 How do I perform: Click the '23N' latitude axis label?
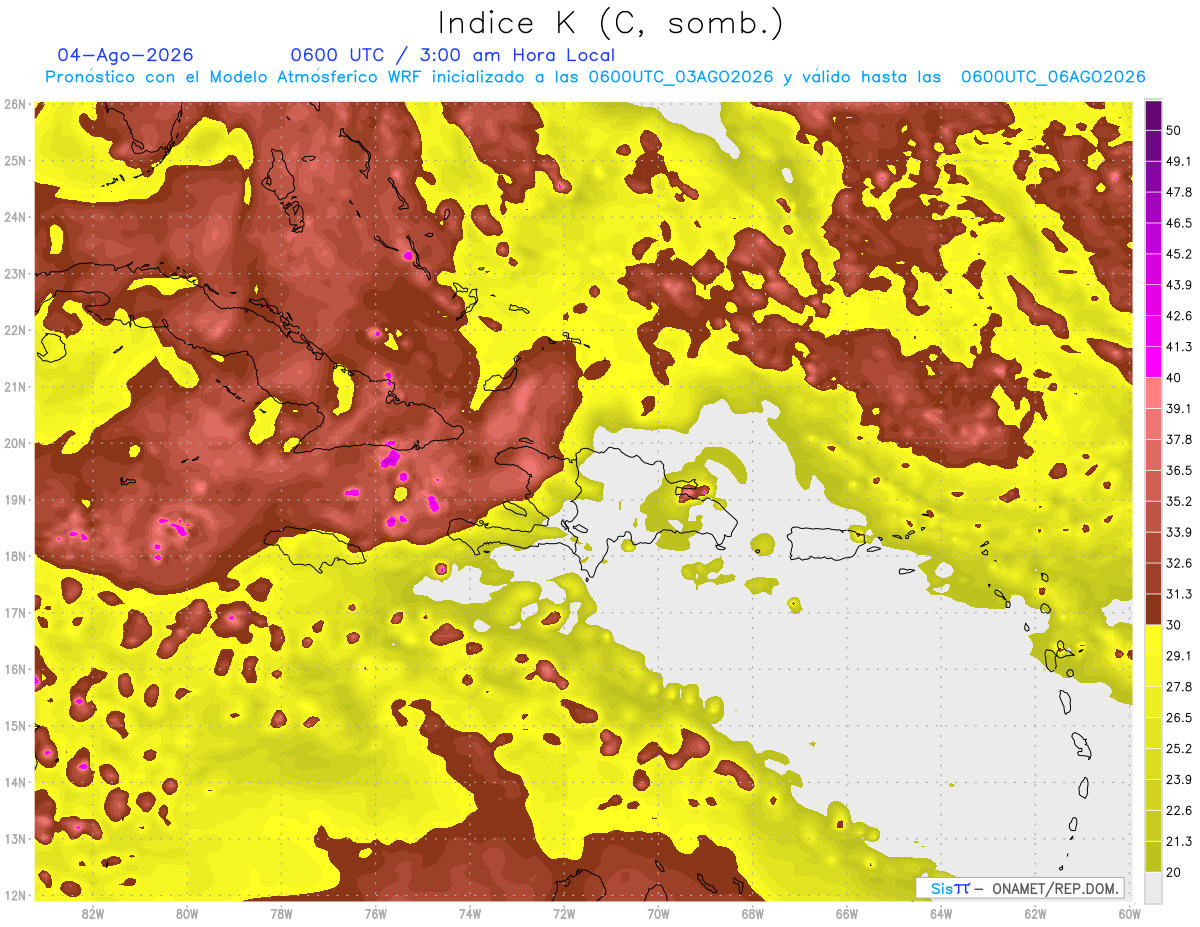click(x=15, y=273)
